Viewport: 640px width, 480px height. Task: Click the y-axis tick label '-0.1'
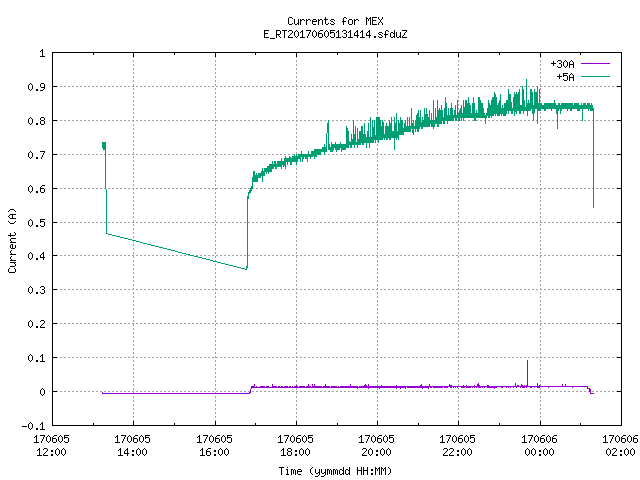(x=33, y=426)
